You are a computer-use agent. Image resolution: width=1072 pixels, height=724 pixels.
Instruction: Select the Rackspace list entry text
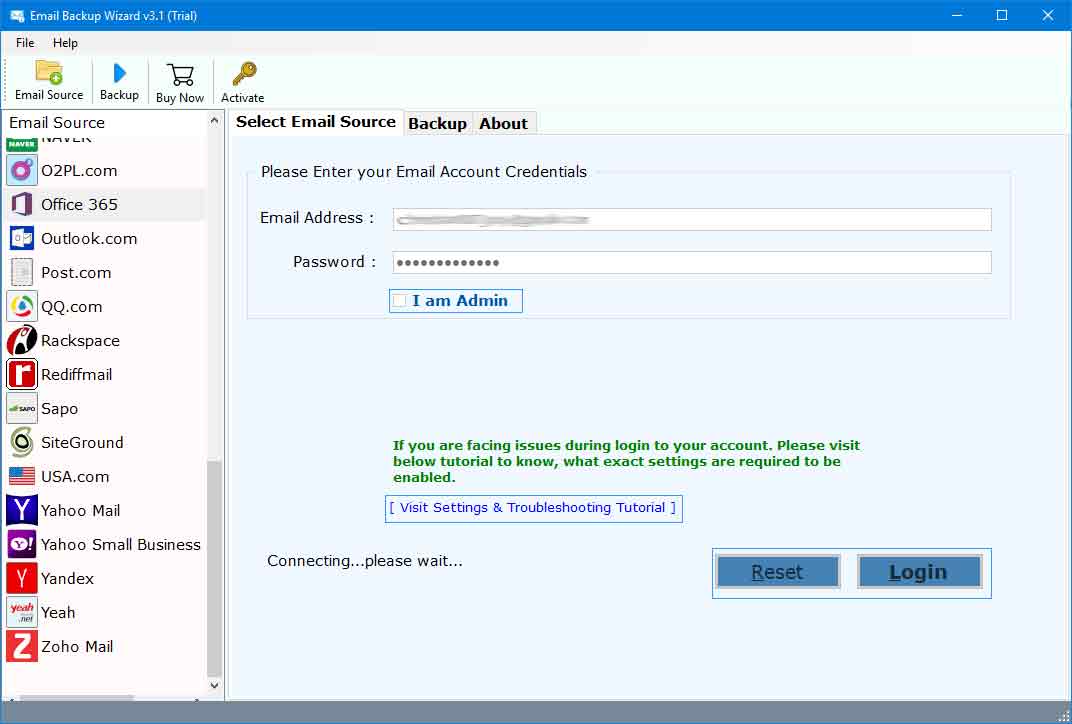click(81, 340)
